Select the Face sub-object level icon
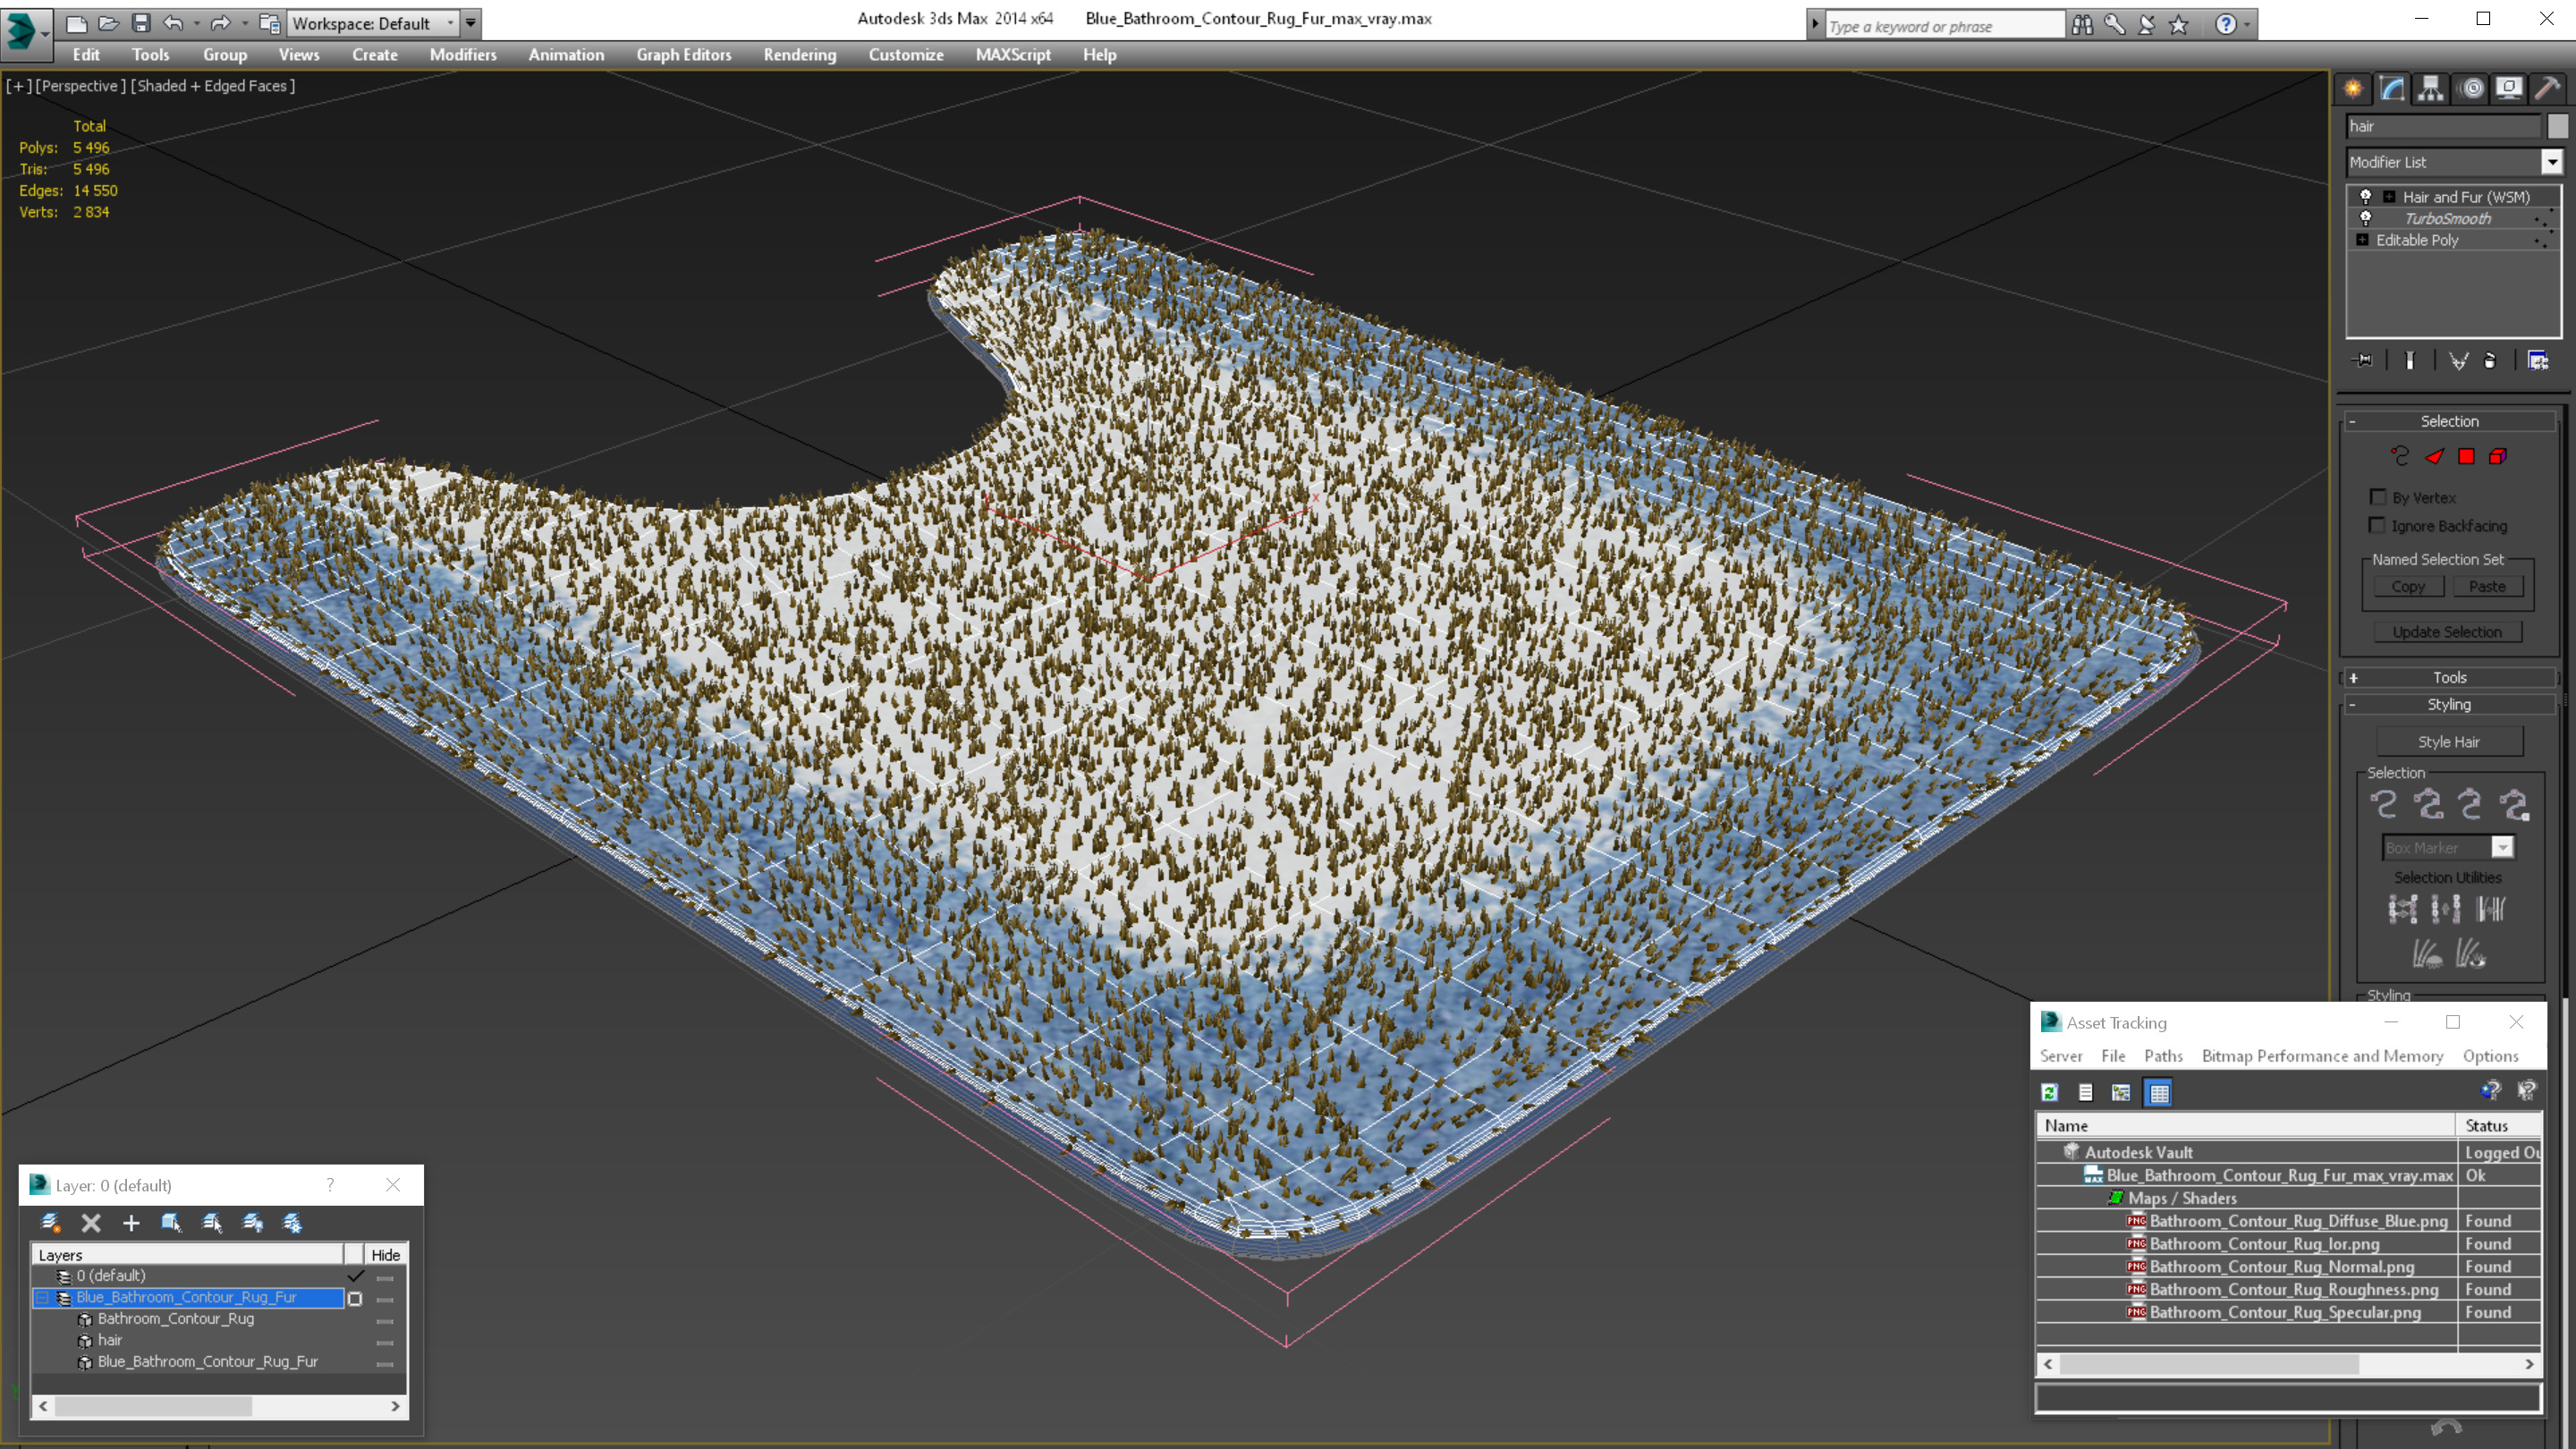 (2434, 456)
